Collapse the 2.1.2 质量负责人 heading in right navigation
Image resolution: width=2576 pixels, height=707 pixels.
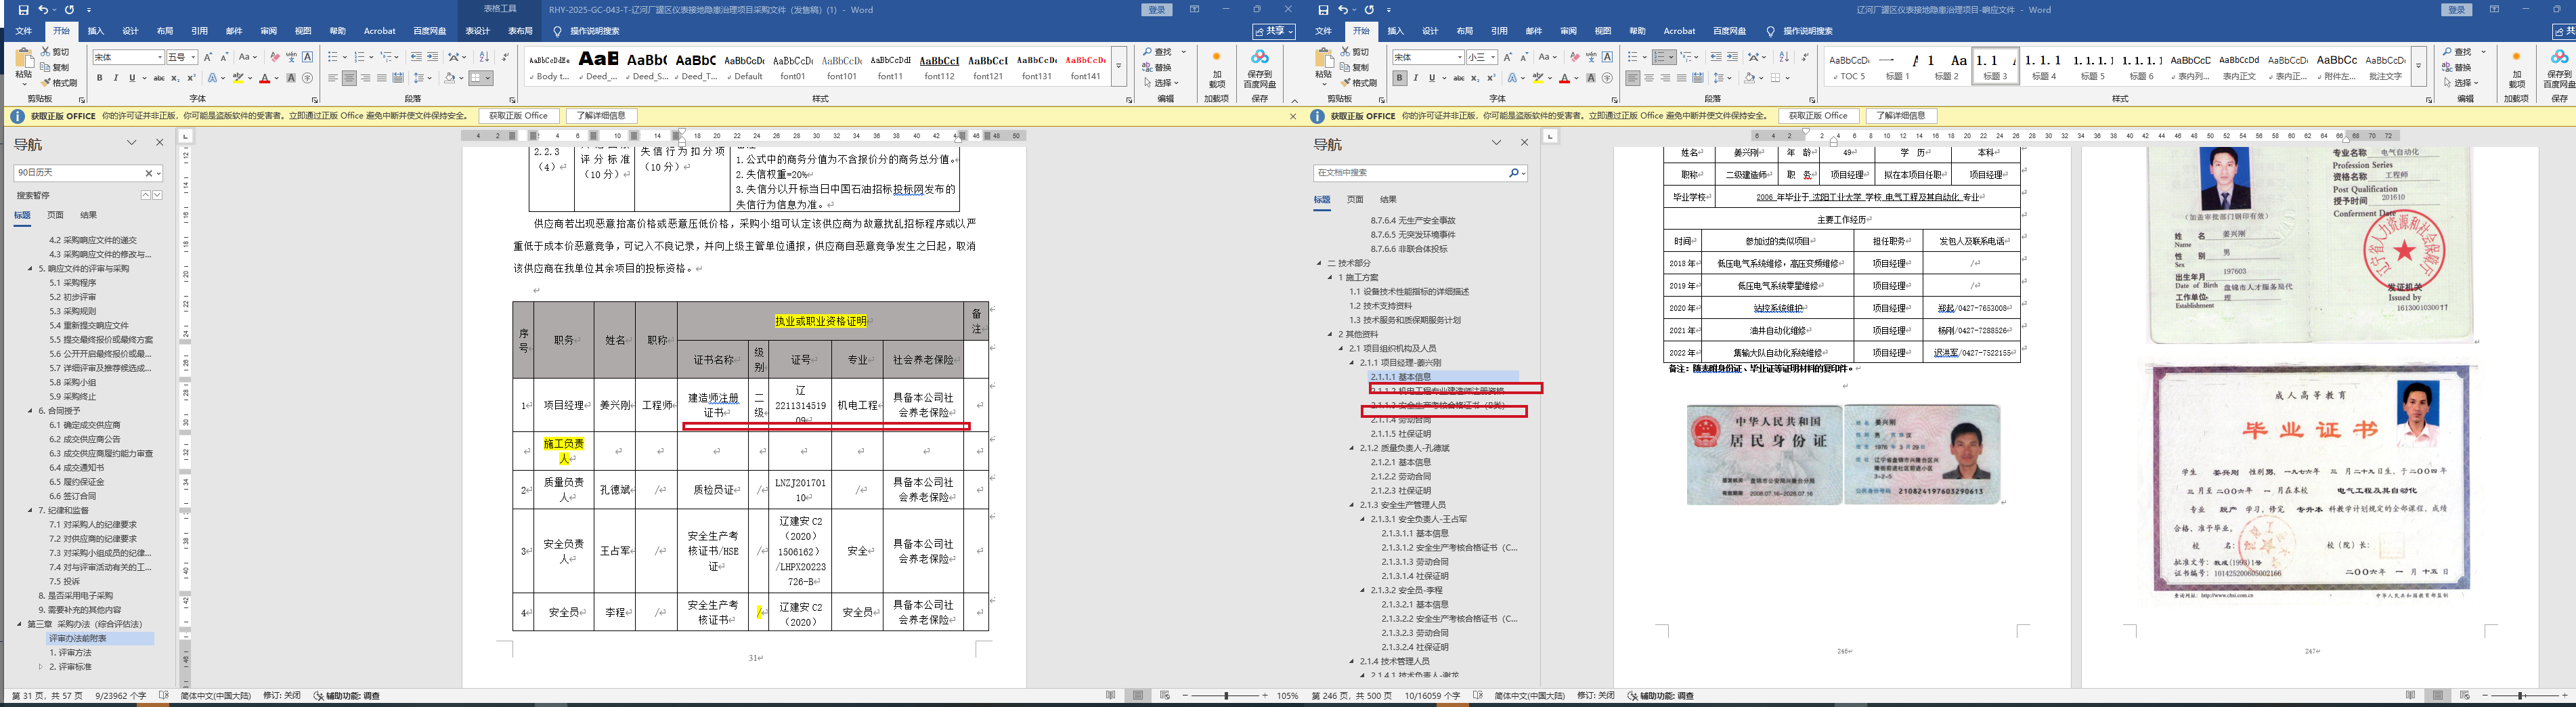(x=1352, y=448)
